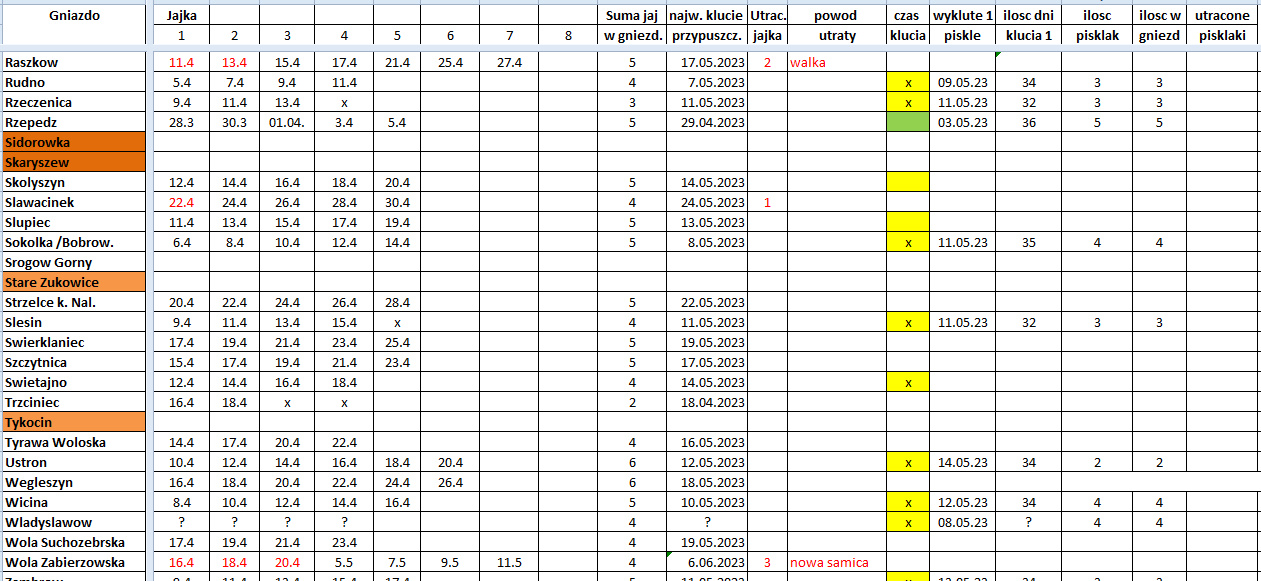
Task: Click the red 22.4 in Slawacinek row
Action: click(x=181, y=202)
